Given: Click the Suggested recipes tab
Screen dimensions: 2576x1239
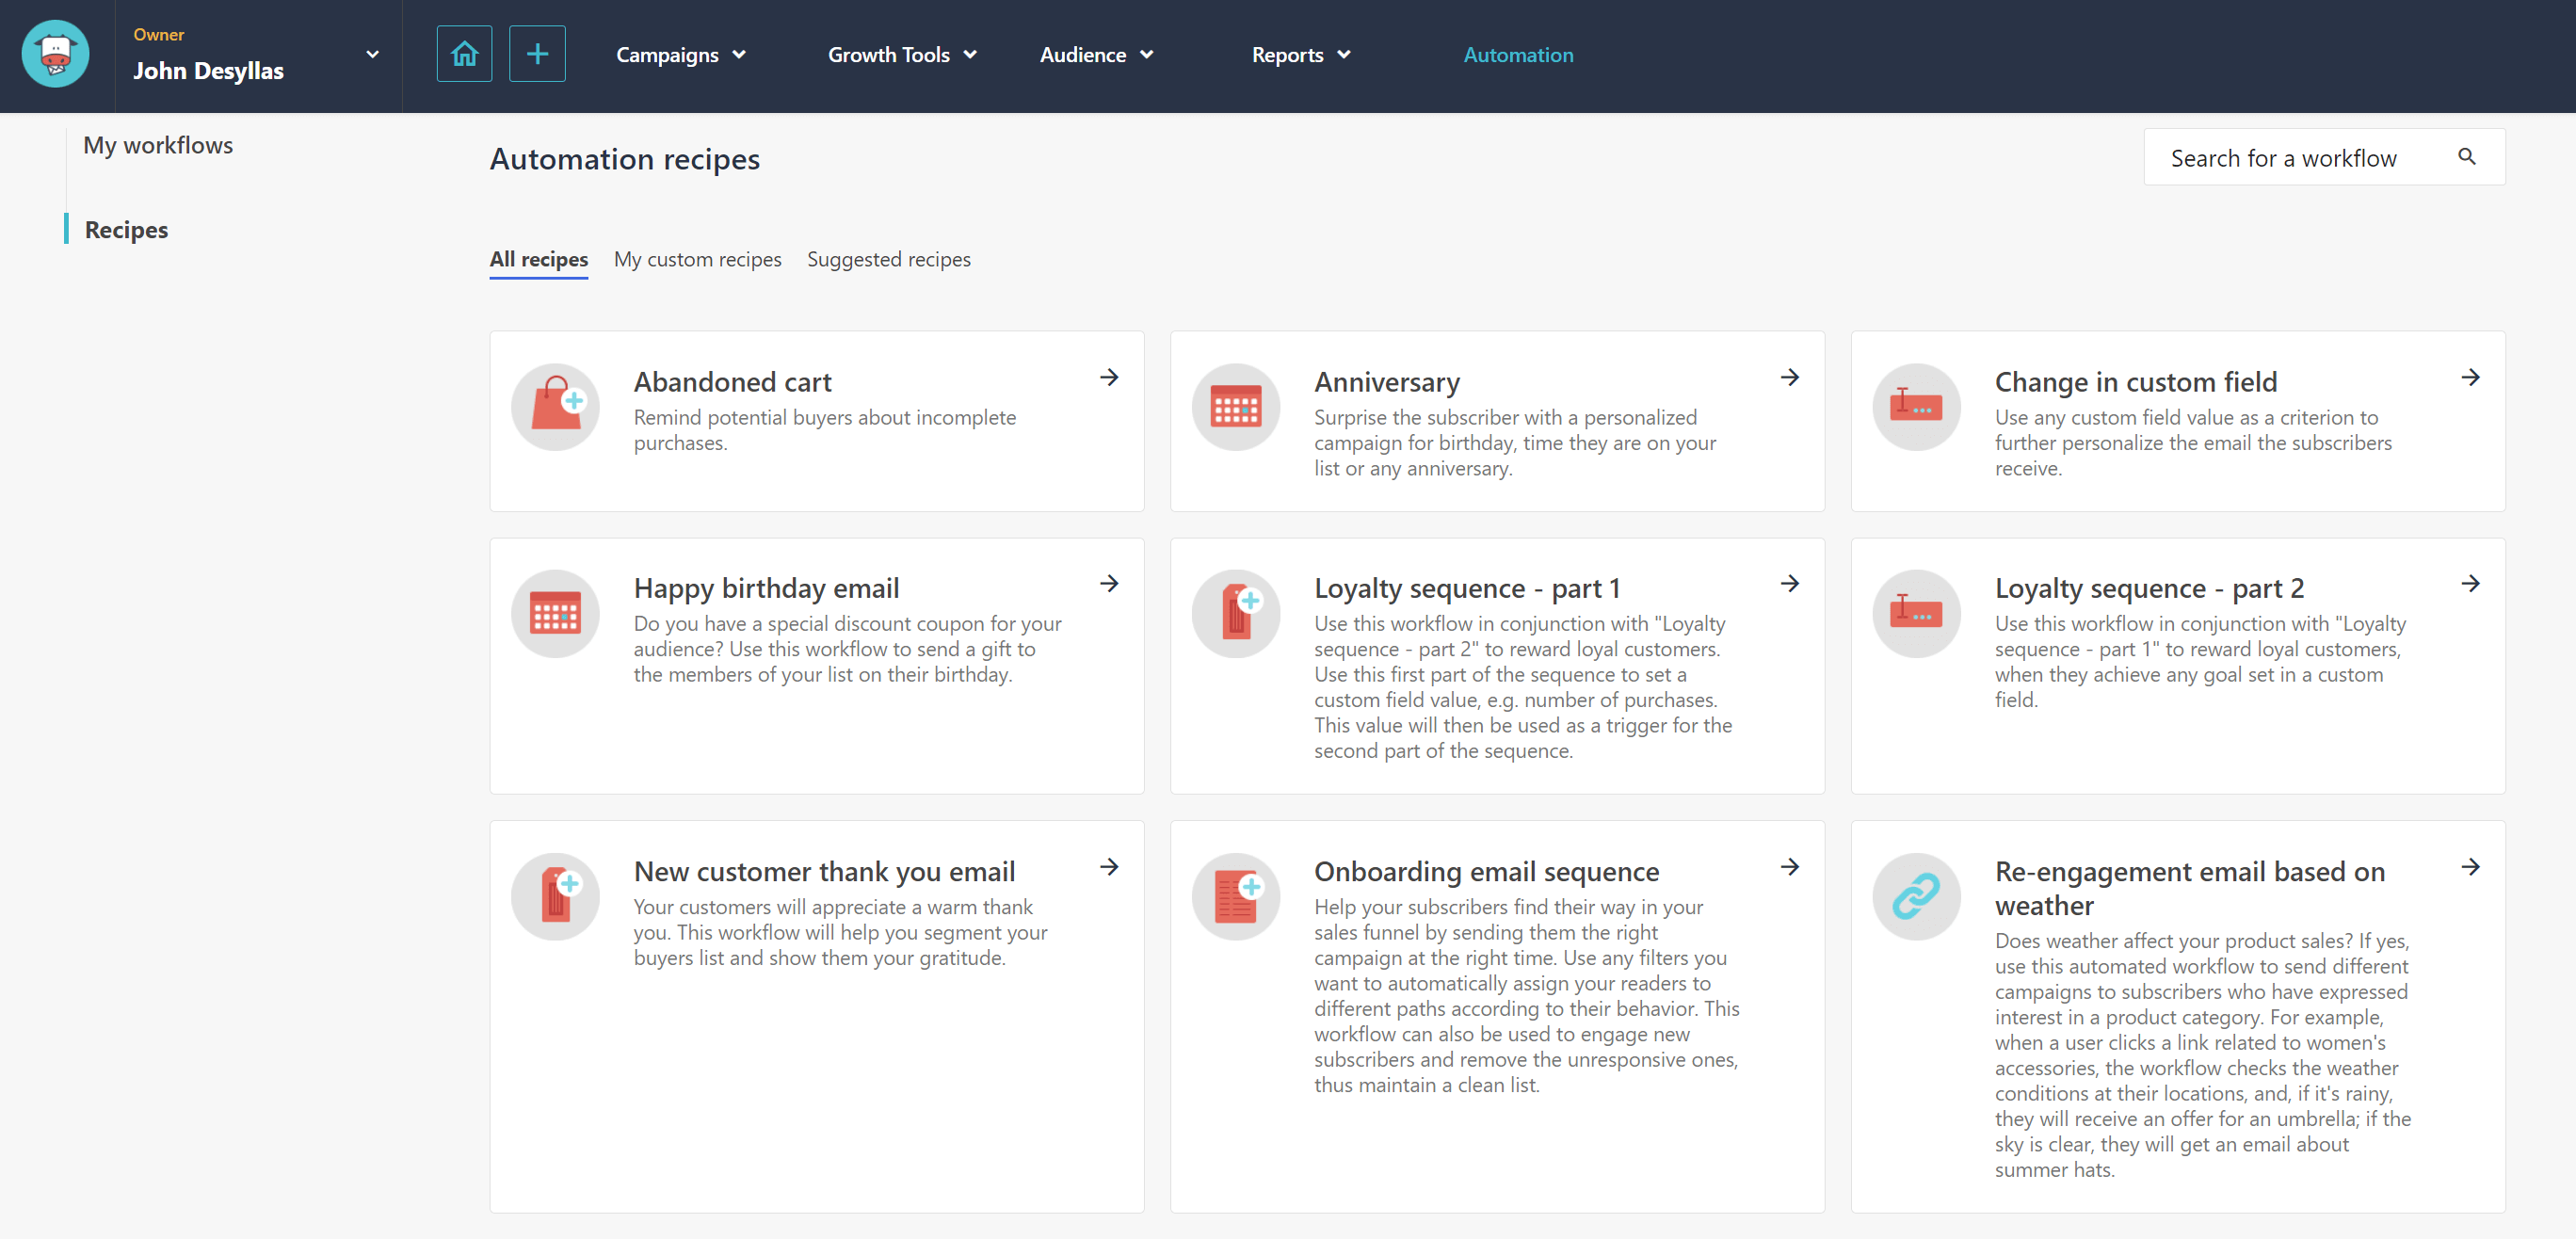Looking at the screenshot, I should (889, 260).
